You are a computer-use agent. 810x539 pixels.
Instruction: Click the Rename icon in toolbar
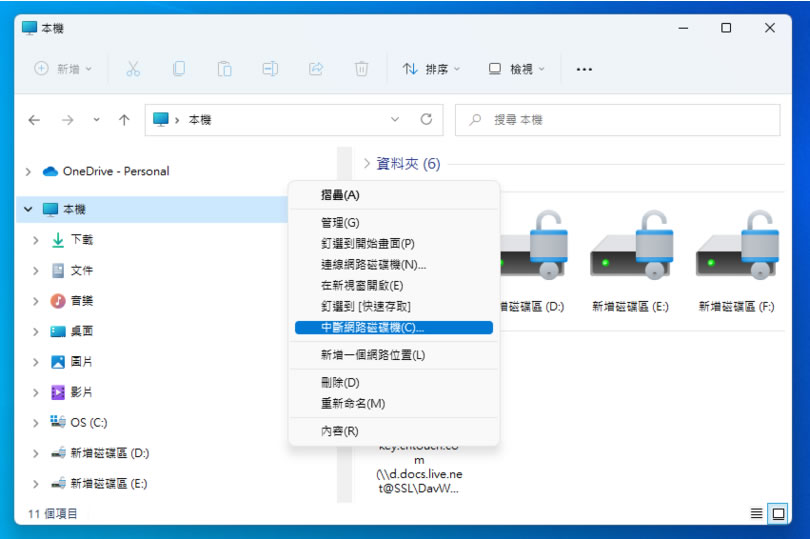pyautogui.click(x=270, y=69)
